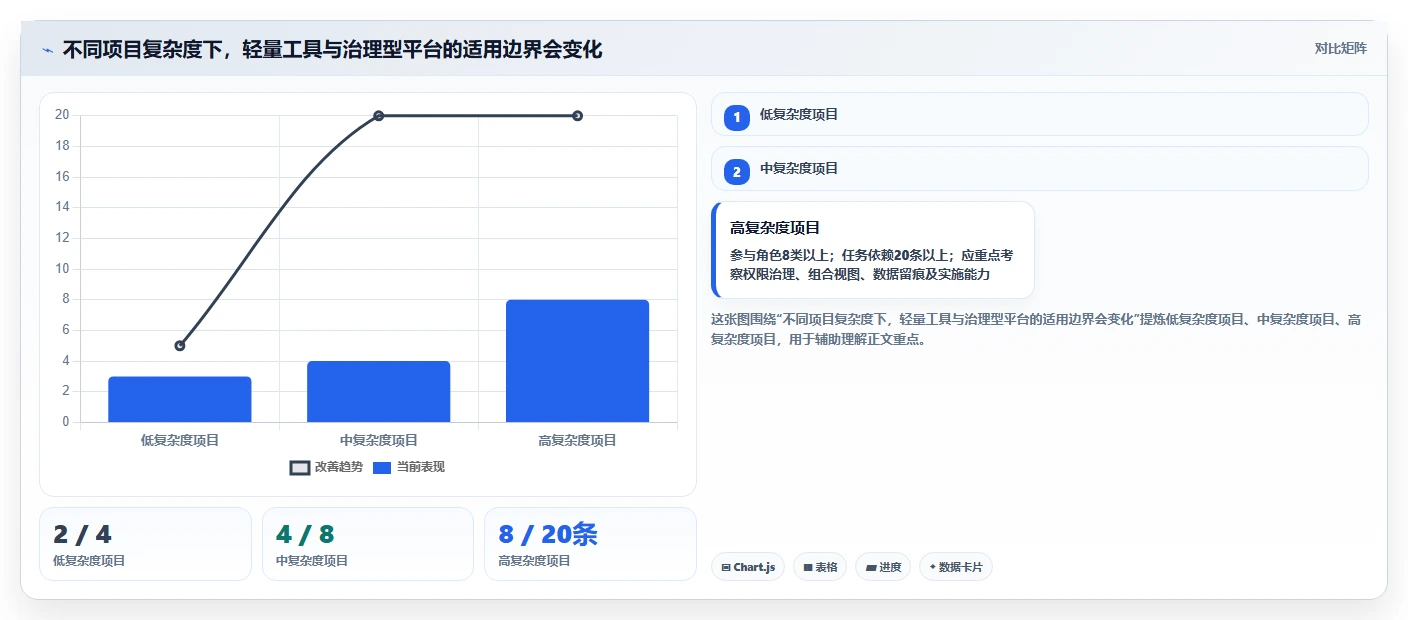
Task: Click the sparkle icon in 数据卡片 tag
Action: pyautogui.click(x=933, y=567)
